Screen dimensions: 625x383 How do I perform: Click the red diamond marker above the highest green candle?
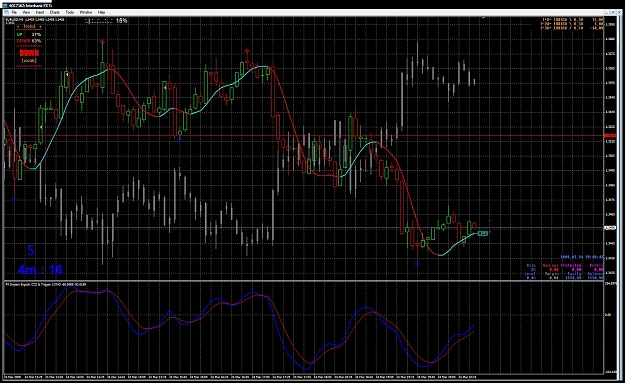click(102, 41)
